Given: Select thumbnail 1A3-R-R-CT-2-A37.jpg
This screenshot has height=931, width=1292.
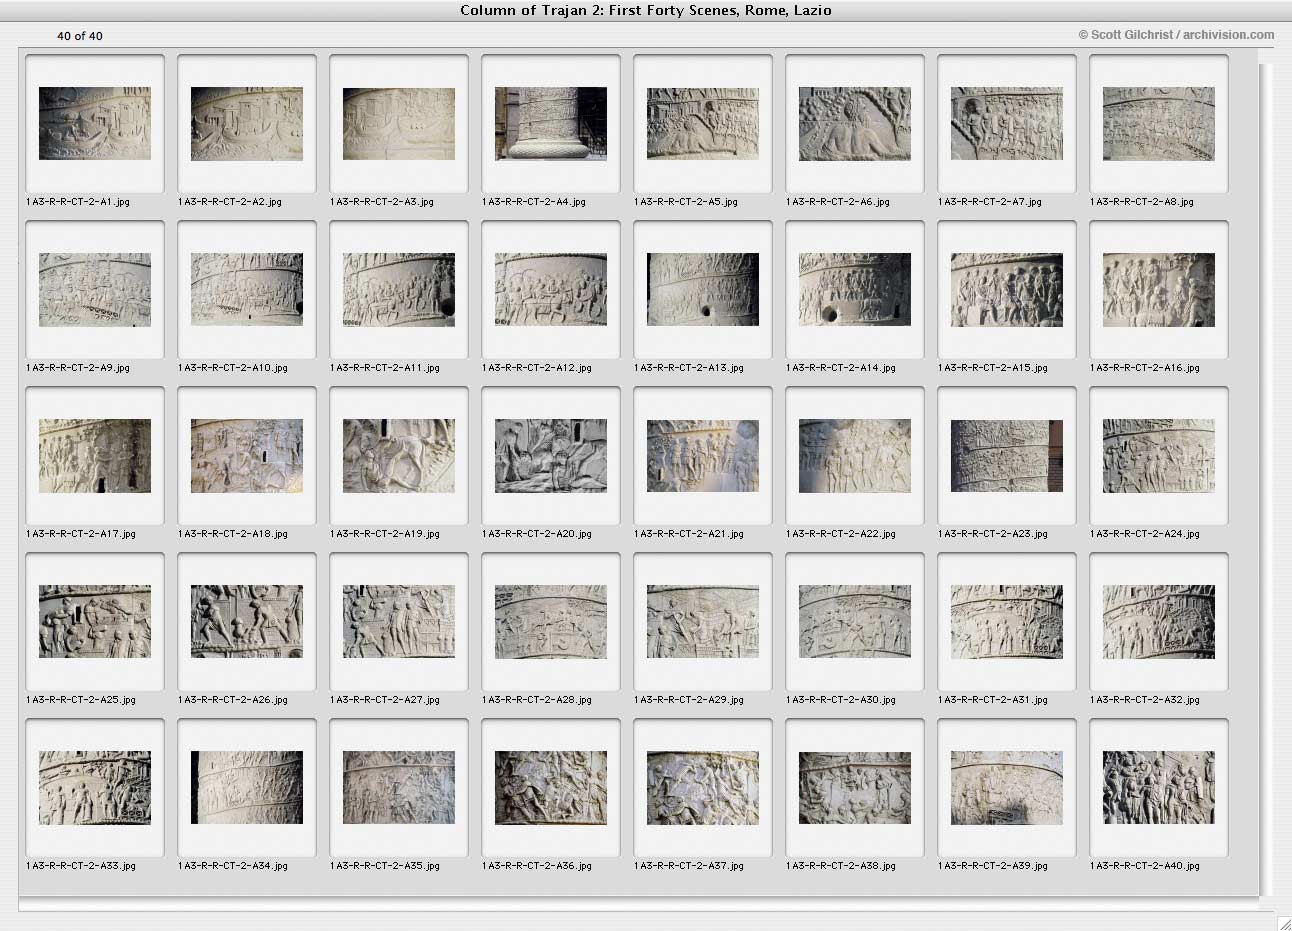Looking at the screenshot, I should 703,787.
